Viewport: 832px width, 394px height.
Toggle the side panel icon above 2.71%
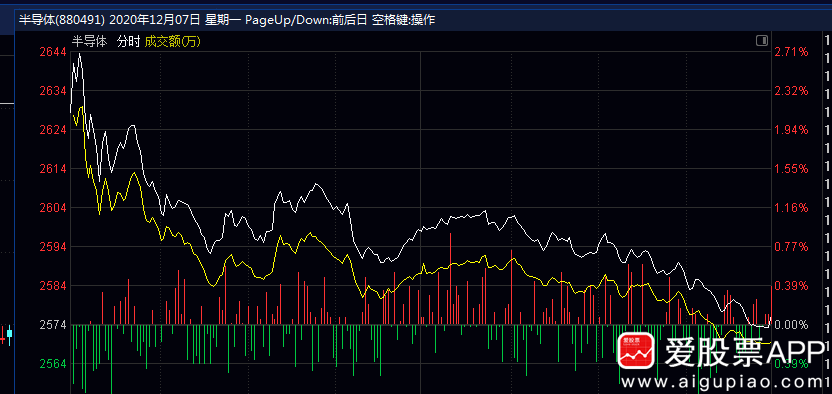761,41
